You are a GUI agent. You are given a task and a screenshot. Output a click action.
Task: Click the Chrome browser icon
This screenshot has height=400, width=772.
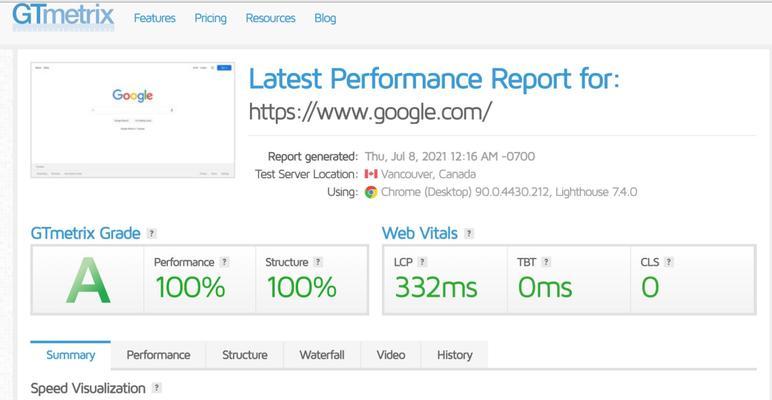pyautogui.click(x=371, y=192)
